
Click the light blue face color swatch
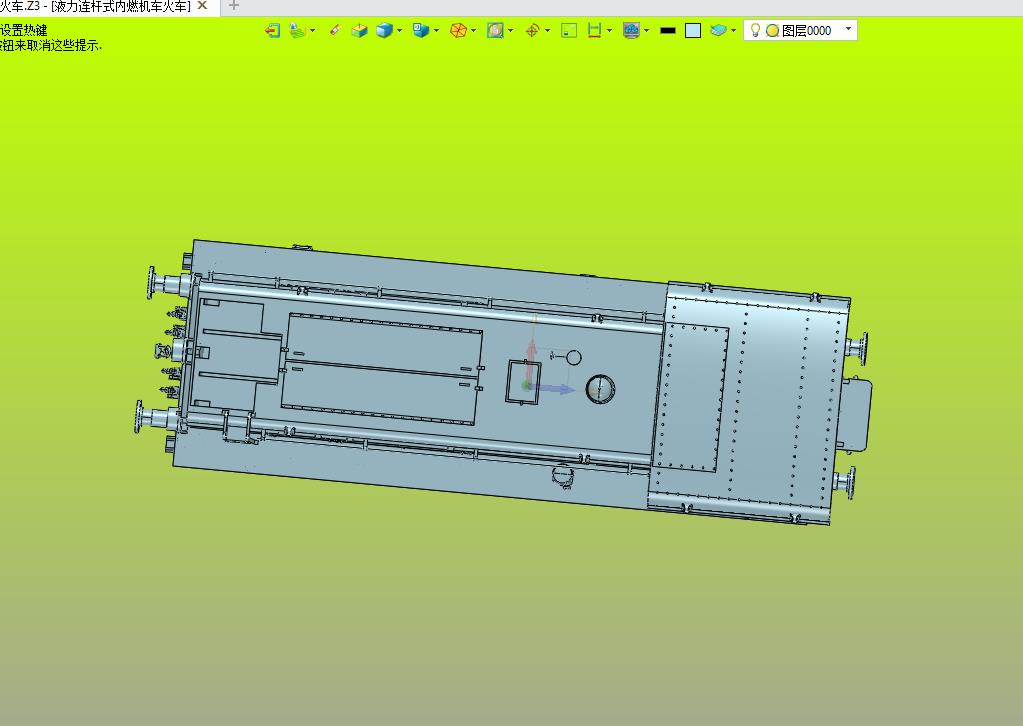693,31
